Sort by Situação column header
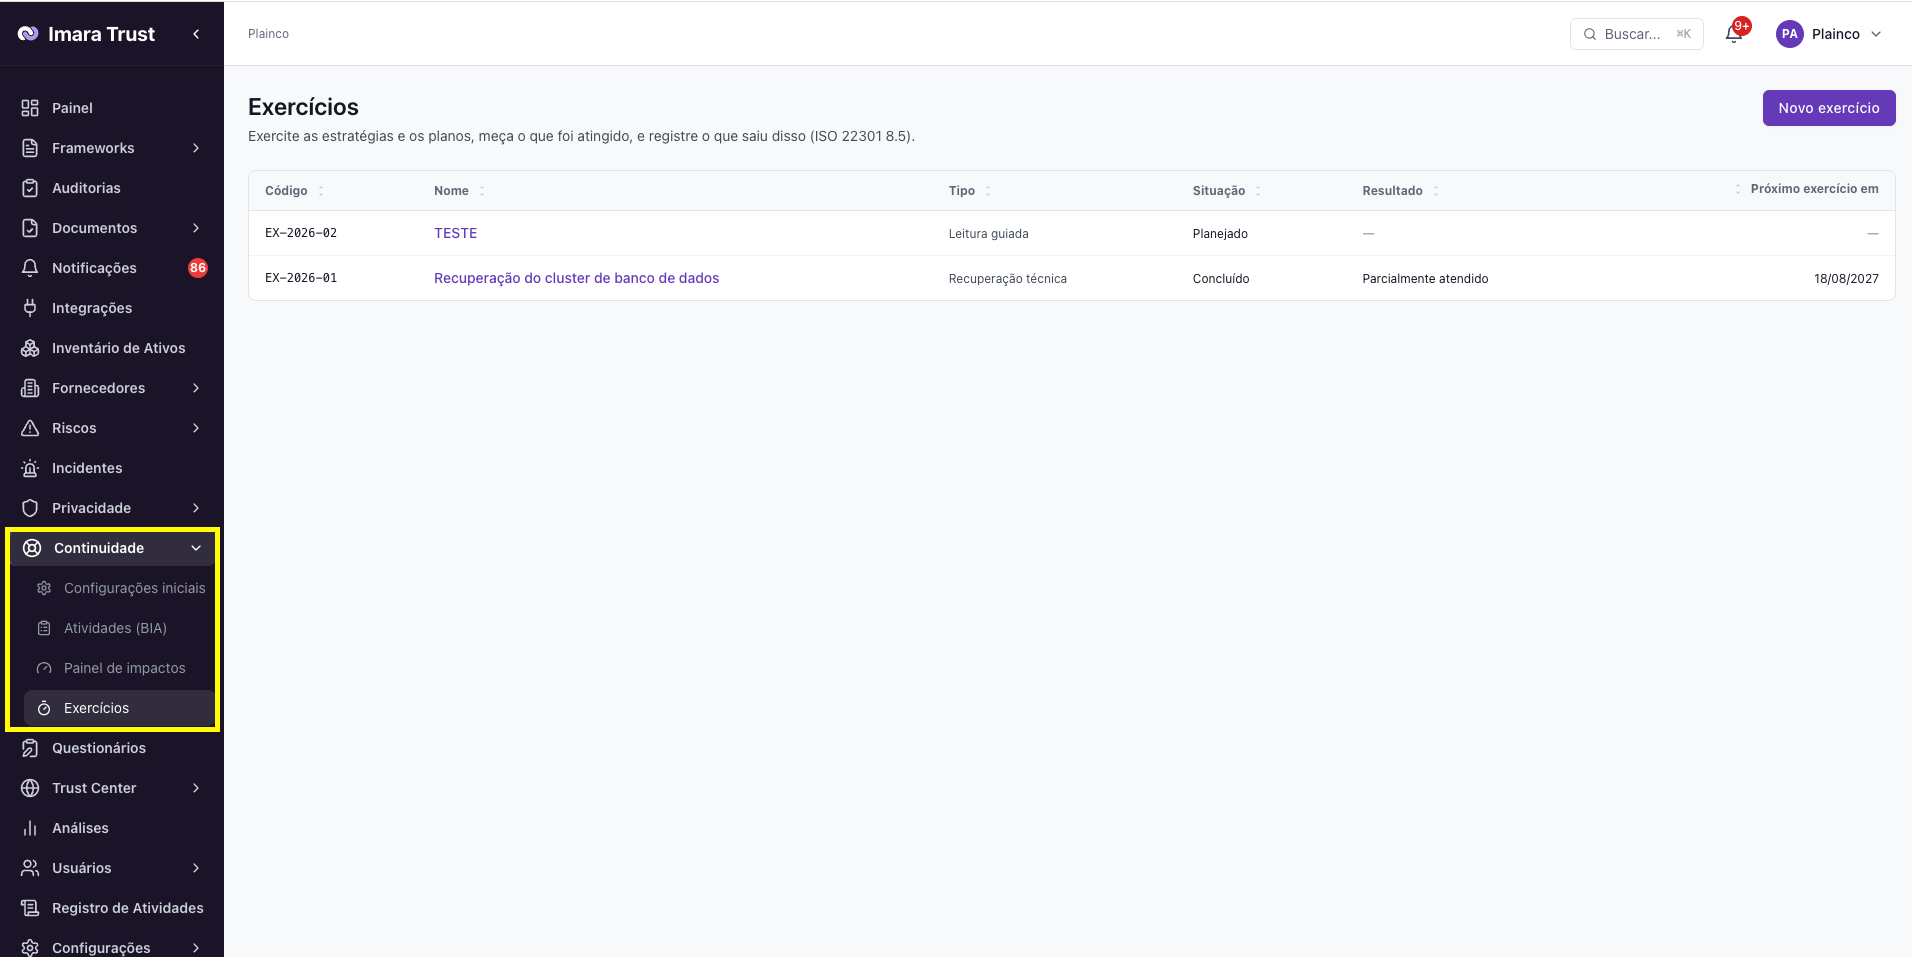 coord(1226,191)
